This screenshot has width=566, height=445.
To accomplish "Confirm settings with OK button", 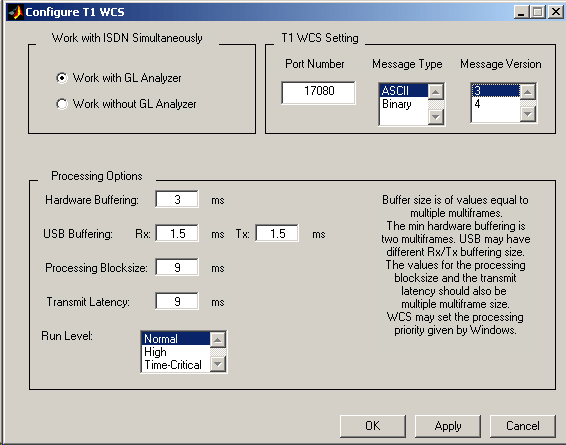I will (373, 426).
